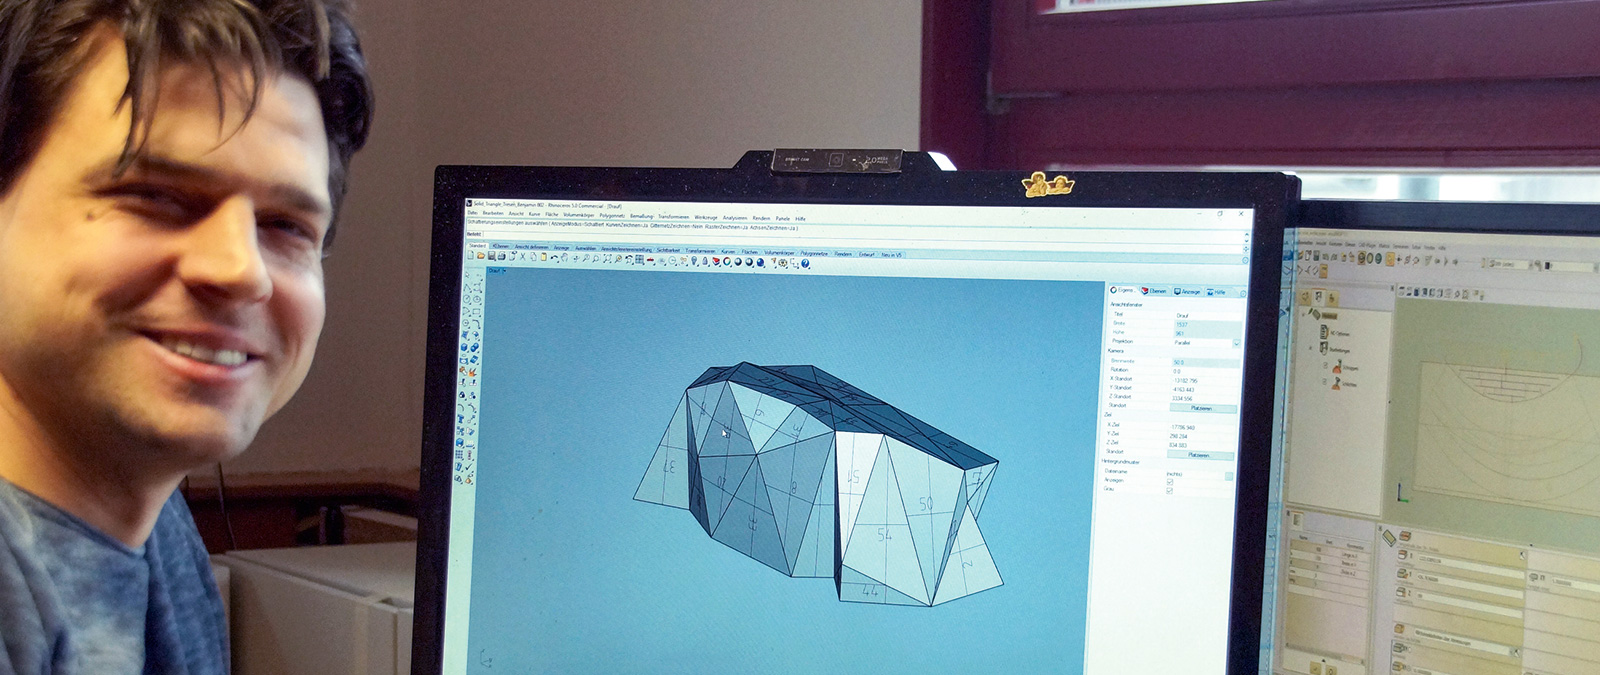Click the Y Ziel value 298.284
The width and height of the screenshot is (1600, 675).
click(x=1178, y=436)
